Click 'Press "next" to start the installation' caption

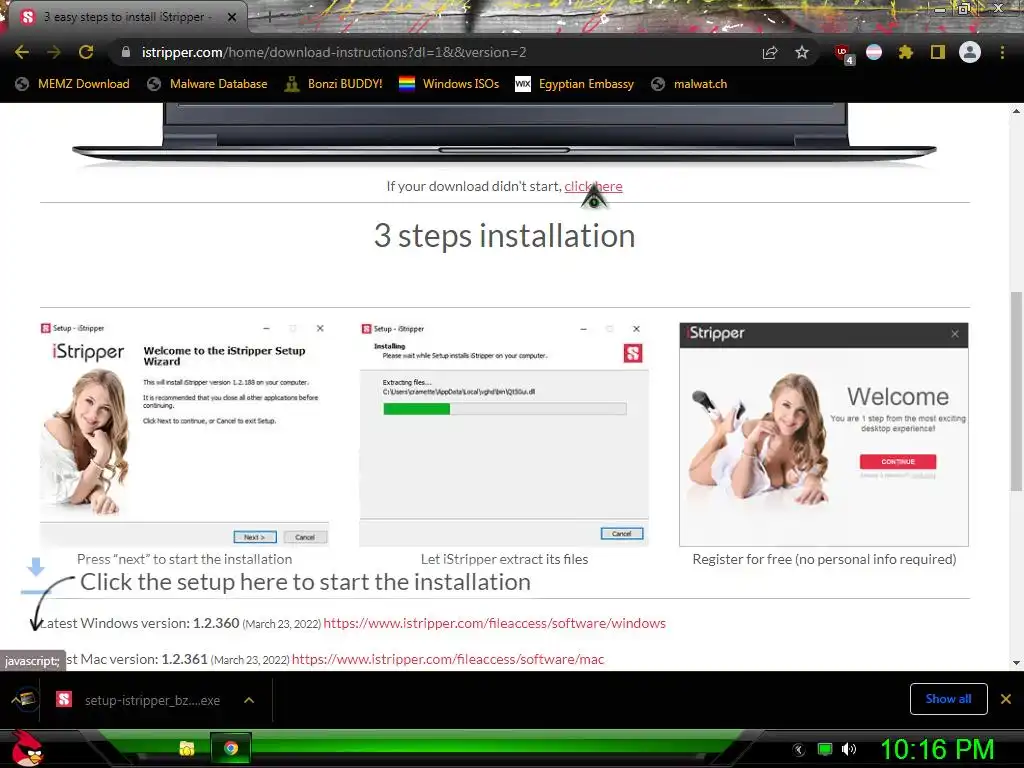click(184, 559)
